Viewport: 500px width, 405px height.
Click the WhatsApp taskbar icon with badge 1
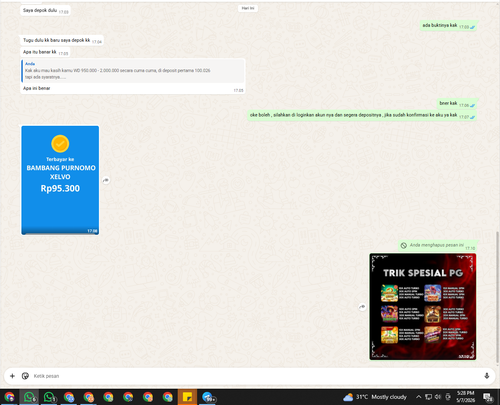(50, 397)
